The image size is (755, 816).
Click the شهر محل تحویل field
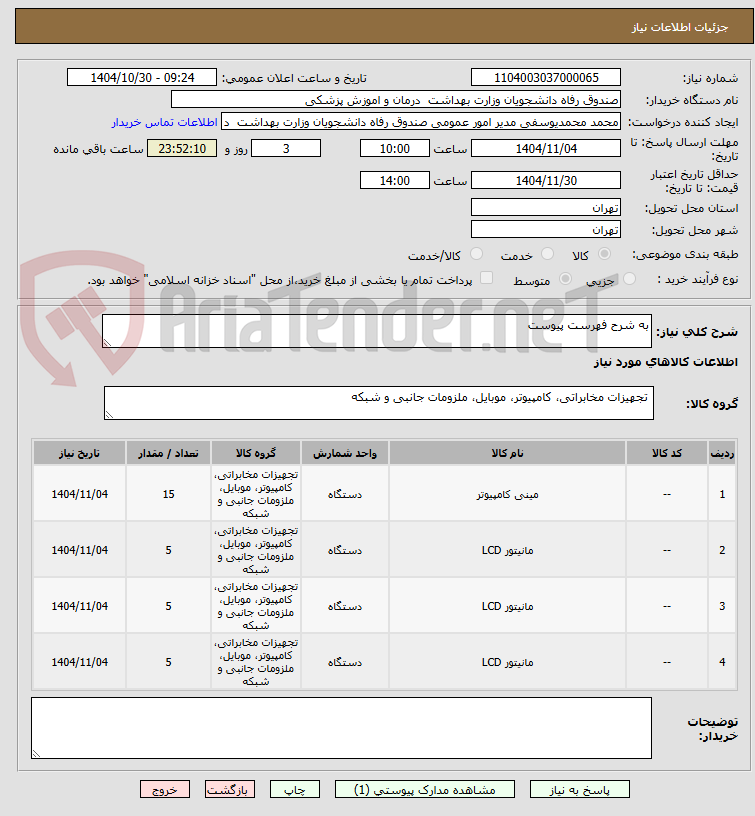546,230
